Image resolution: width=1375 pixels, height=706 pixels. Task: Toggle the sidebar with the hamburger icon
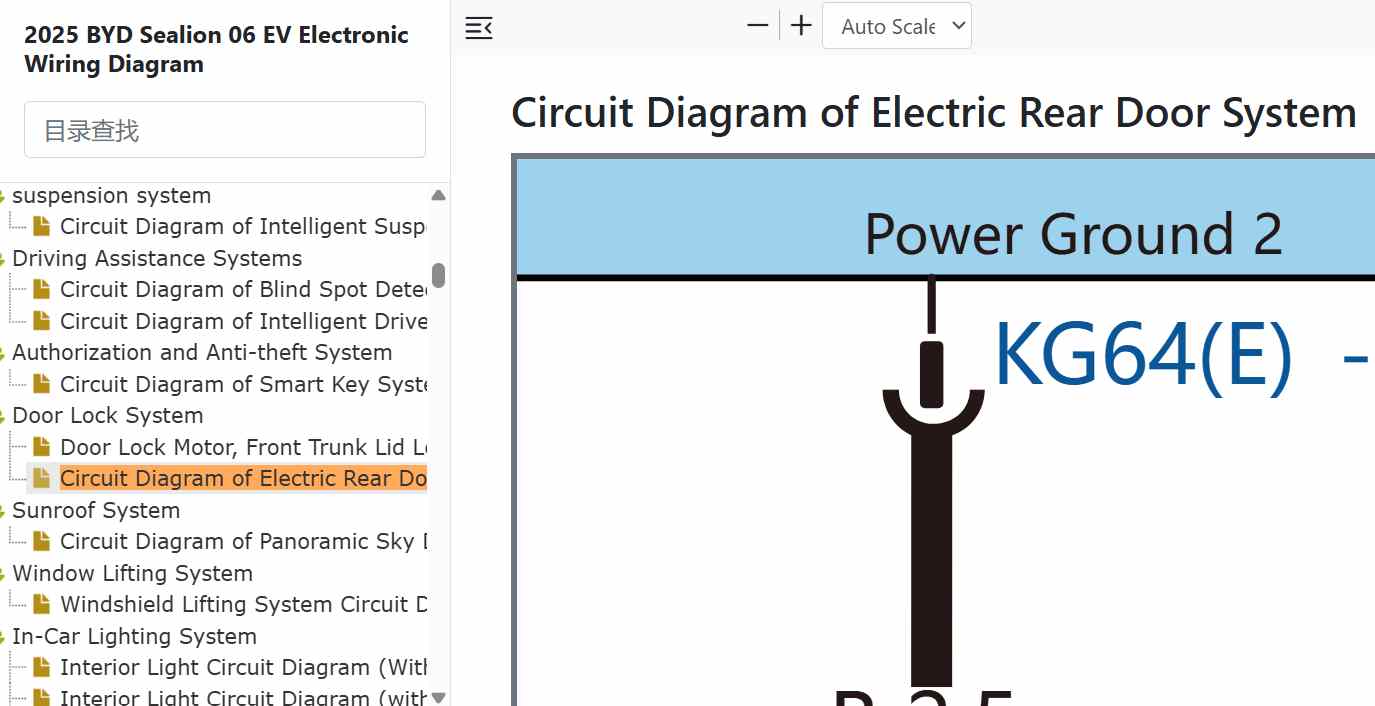click(x=479, y=27)
